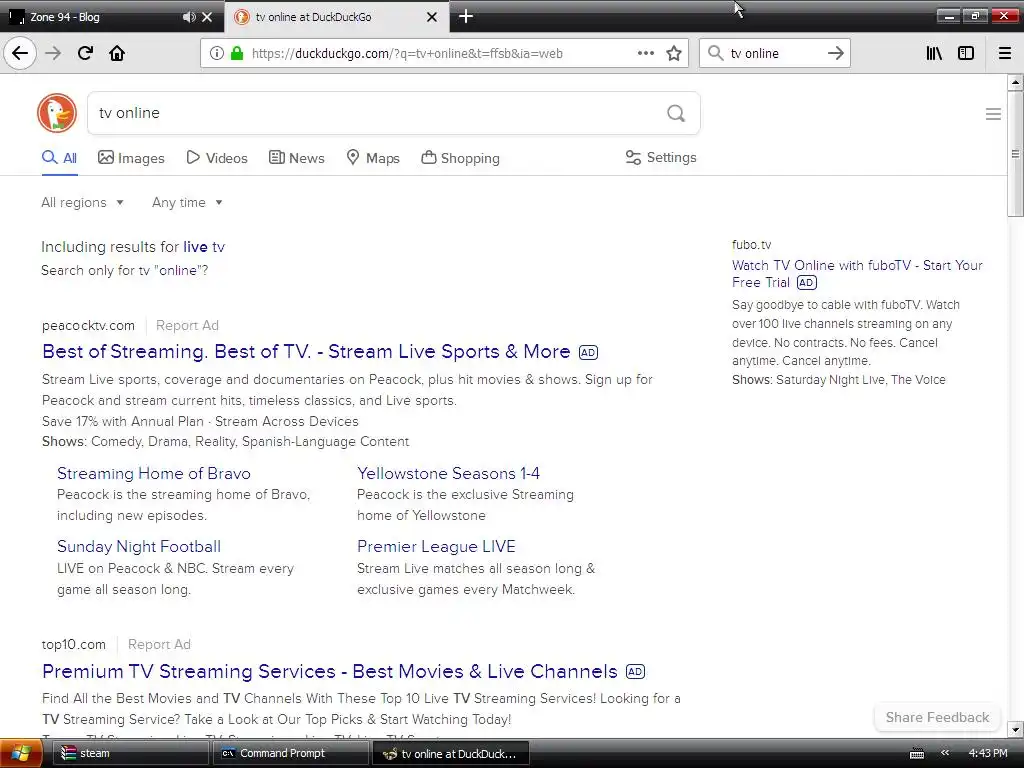This screenshot has height=768, width=1024.
Task: Report Ad next to peacocktv.com
Action: click(187, 325)
